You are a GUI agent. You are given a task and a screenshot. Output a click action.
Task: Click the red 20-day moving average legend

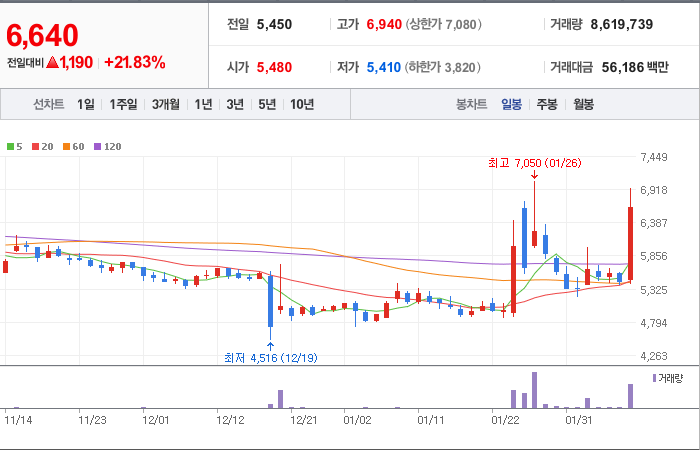pyautogui.click(x=43, y=146)
